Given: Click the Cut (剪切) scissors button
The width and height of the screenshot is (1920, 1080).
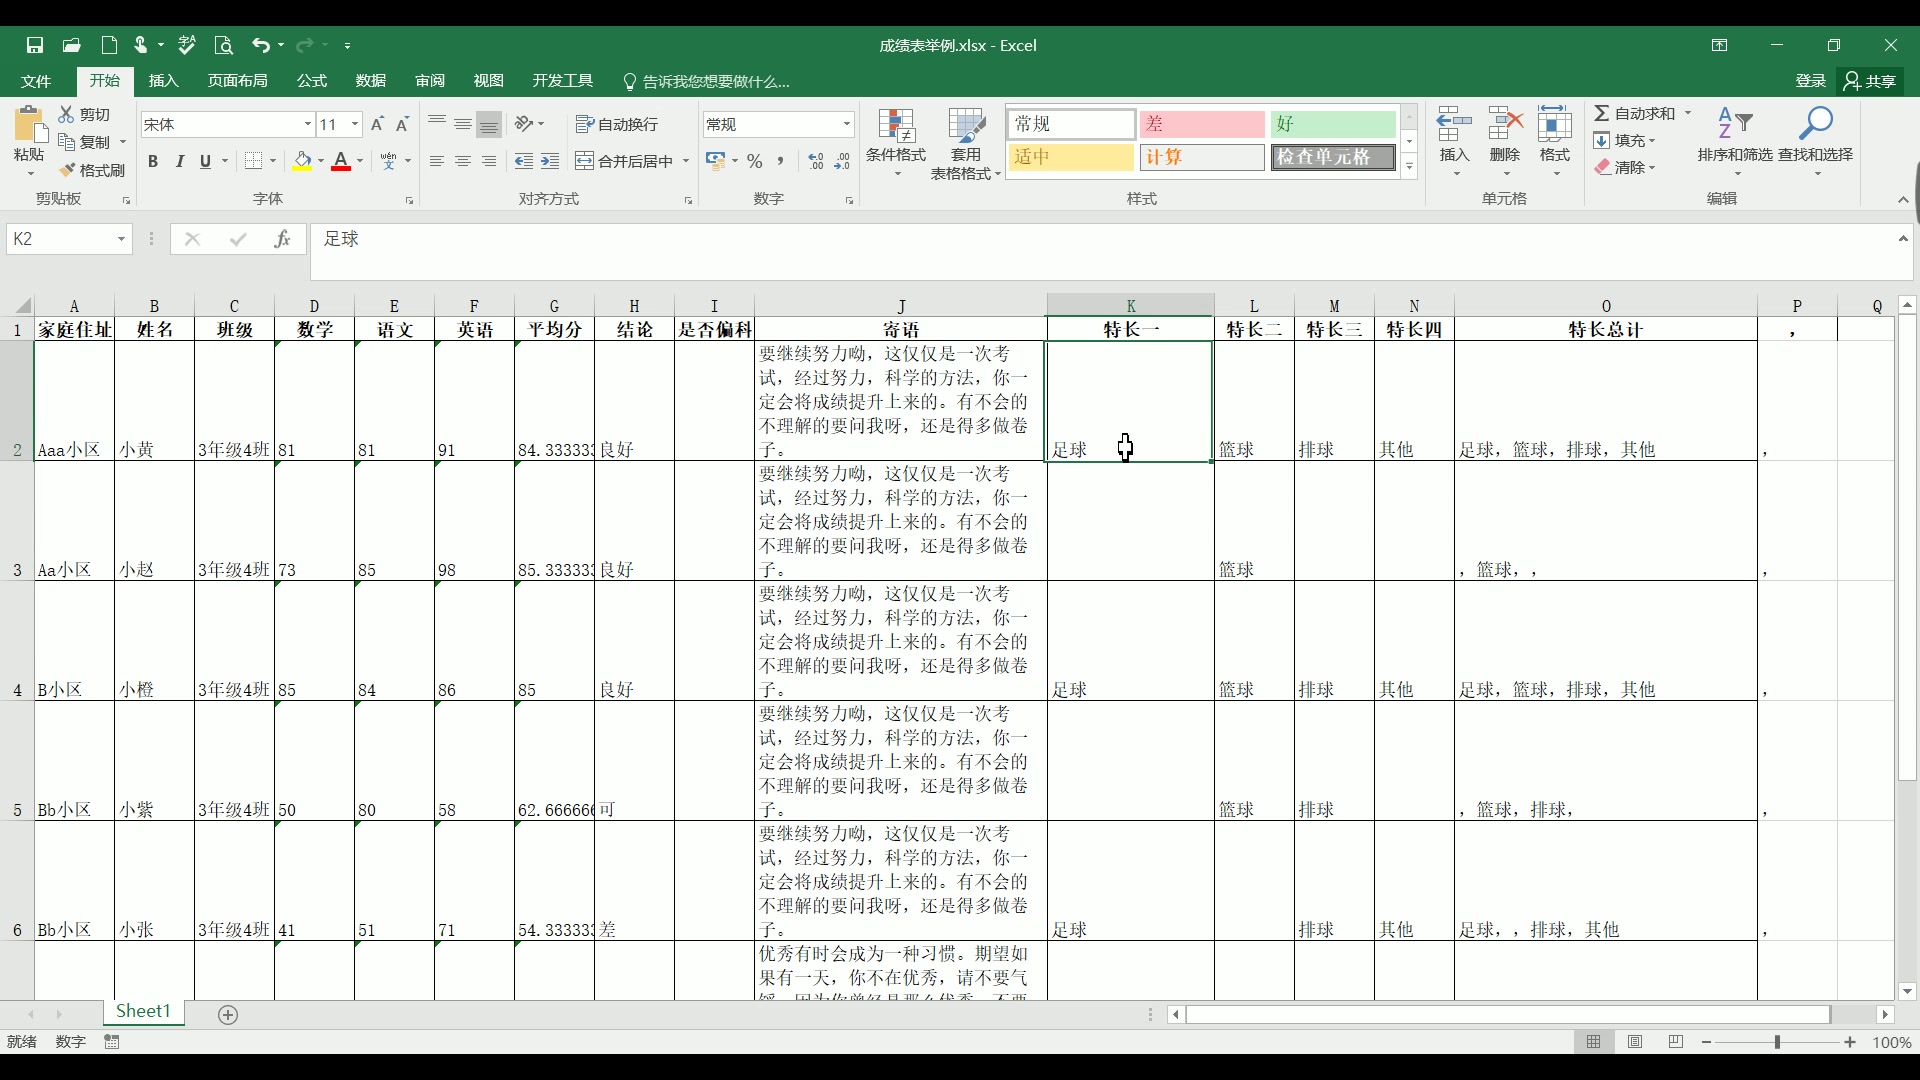Looking at the screenshot, I should coord(84,114).
